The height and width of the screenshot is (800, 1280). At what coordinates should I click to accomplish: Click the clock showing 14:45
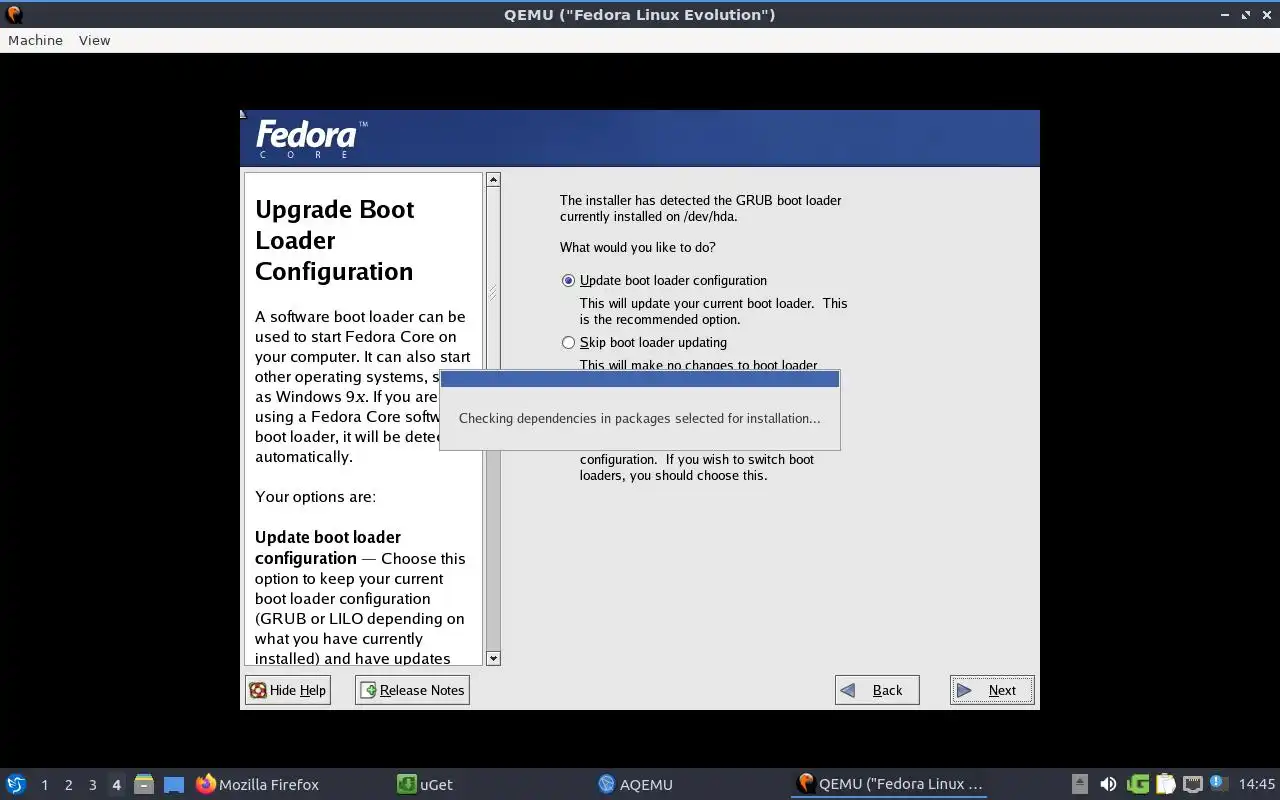coord(1257,784)
